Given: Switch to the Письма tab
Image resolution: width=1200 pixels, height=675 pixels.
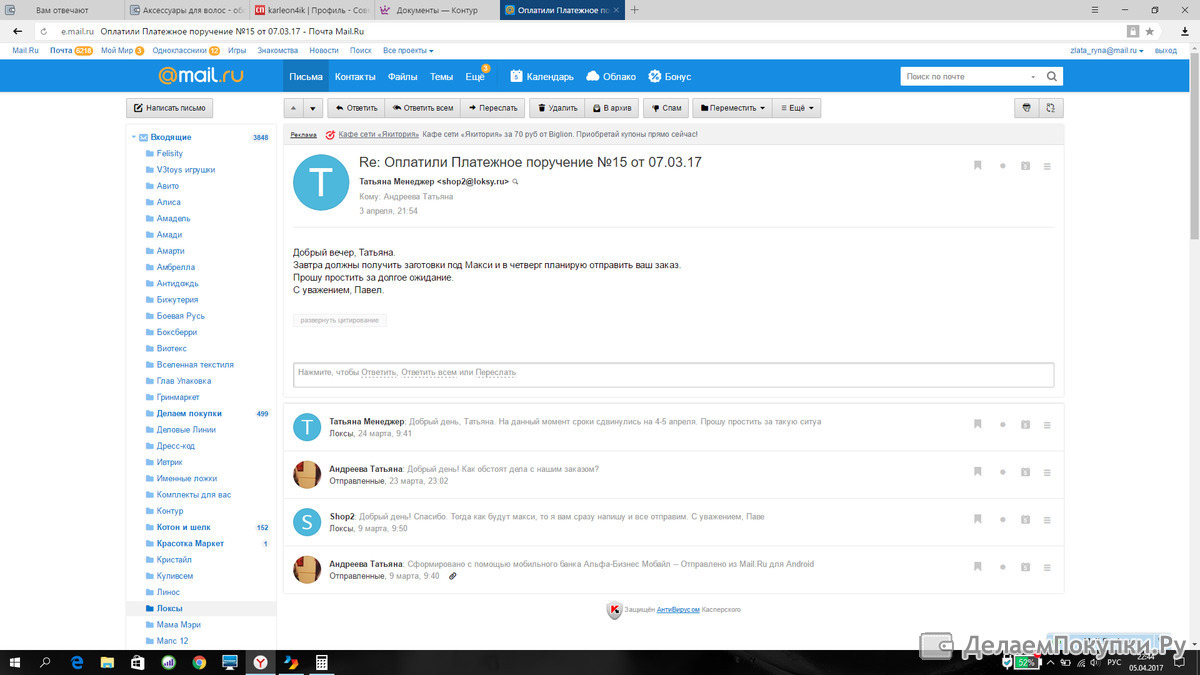Looking at the screenshot, I should pos(306,77).
